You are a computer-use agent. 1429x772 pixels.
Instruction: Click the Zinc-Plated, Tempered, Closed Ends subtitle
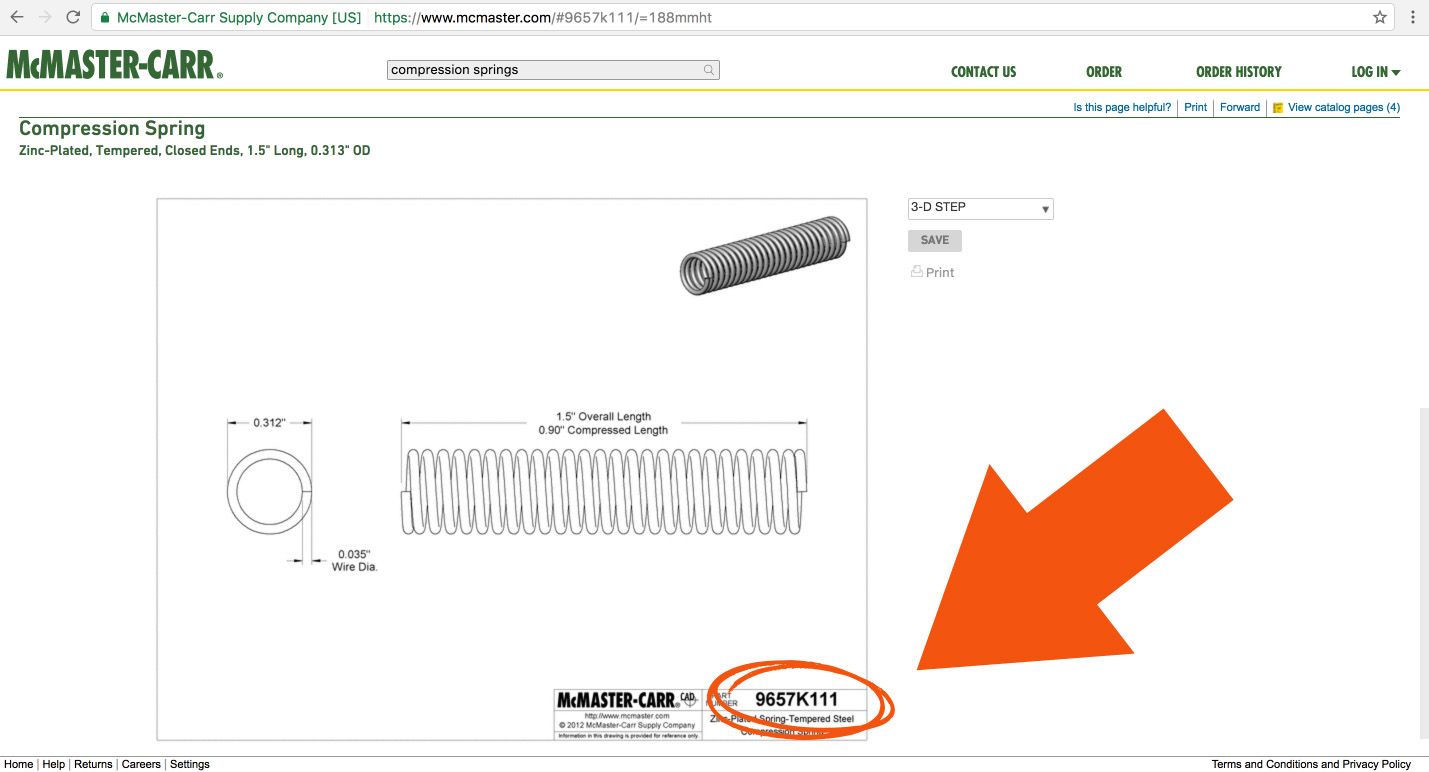[195, 151]
